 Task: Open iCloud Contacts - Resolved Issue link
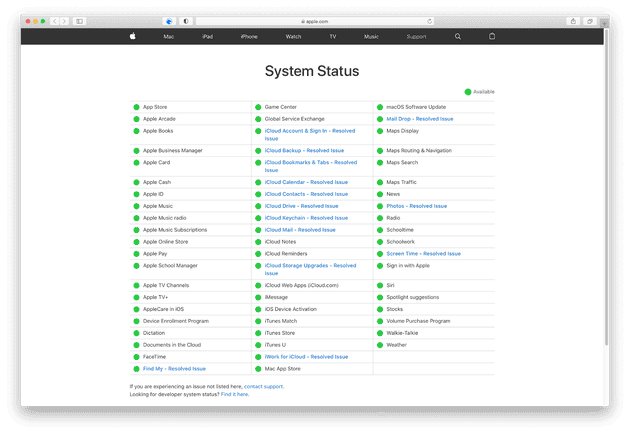click(306, 194)
